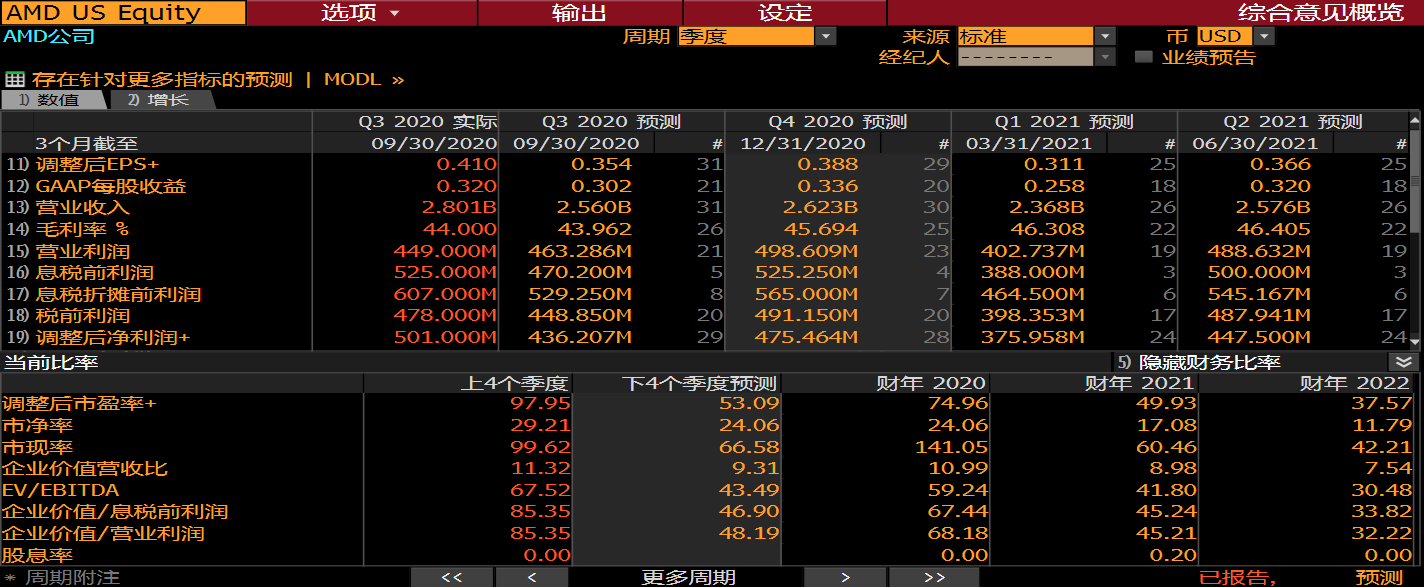Click the Q1 2021 预测 column header
Image resolution: width=1424 pixels, height=587 pixels.
1064,122
